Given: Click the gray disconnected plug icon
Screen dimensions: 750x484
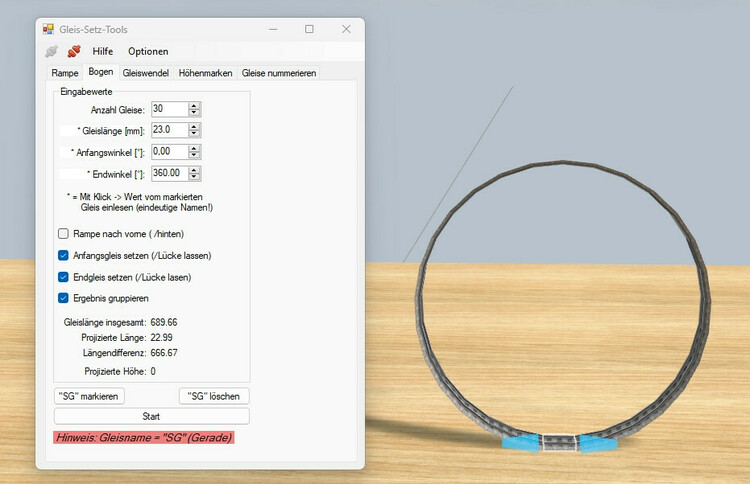Looking at the screenshot, I should (51, 51).
